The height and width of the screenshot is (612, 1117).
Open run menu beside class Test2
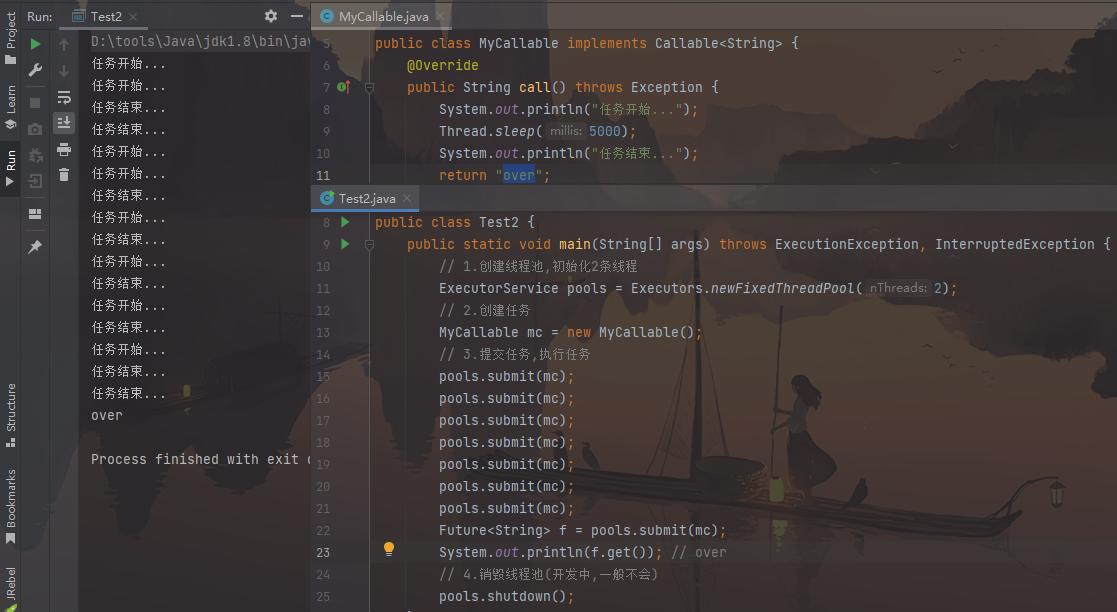pyautogui.click(x=345, y=222)
